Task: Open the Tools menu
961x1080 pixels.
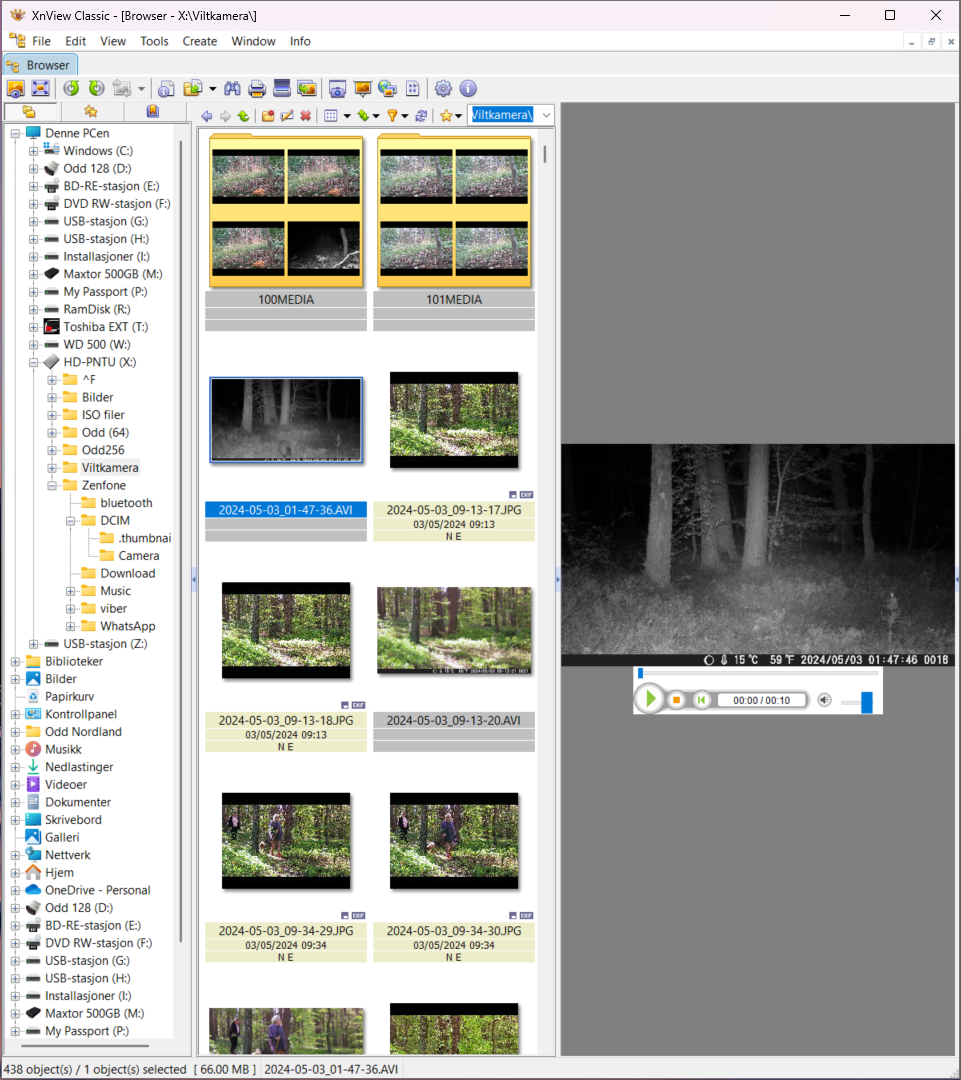Action: click(x=154, y=41)
